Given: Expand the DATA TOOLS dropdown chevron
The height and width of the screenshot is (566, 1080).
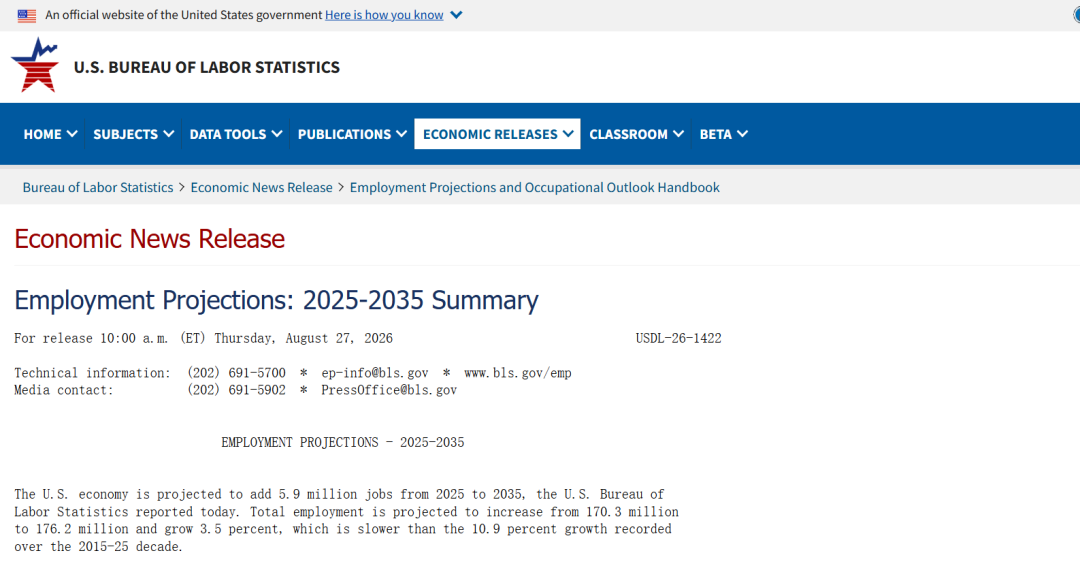Looking at the screenshot, I should 277,134.
